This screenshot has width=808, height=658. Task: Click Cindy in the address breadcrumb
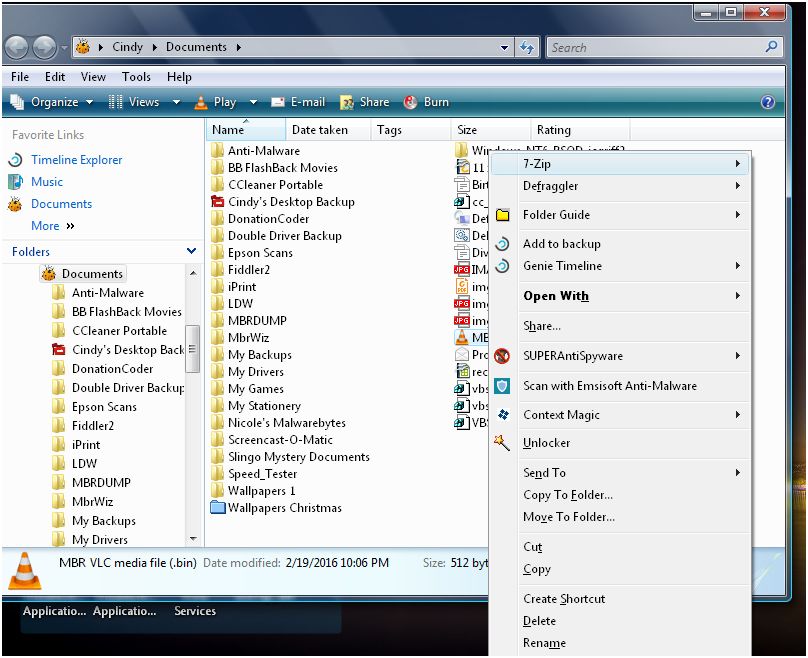click(127, 47)
